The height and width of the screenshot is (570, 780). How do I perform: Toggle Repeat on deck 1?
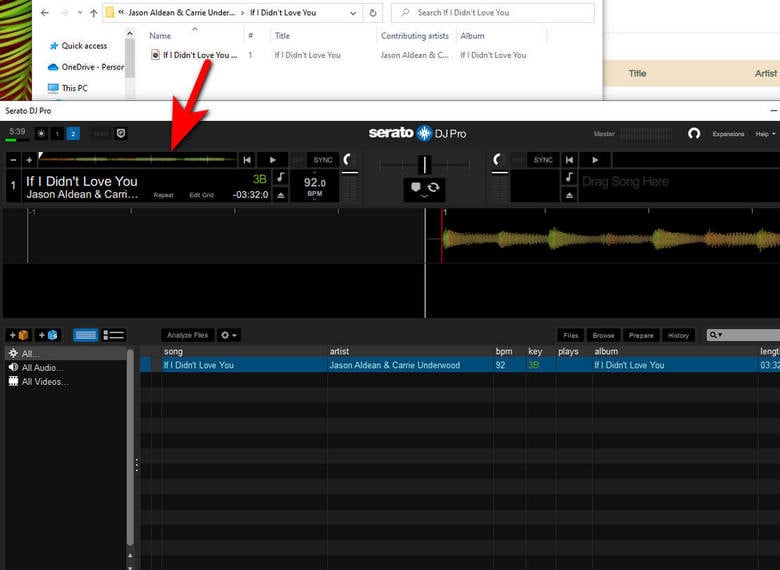[x=163, y=195]
